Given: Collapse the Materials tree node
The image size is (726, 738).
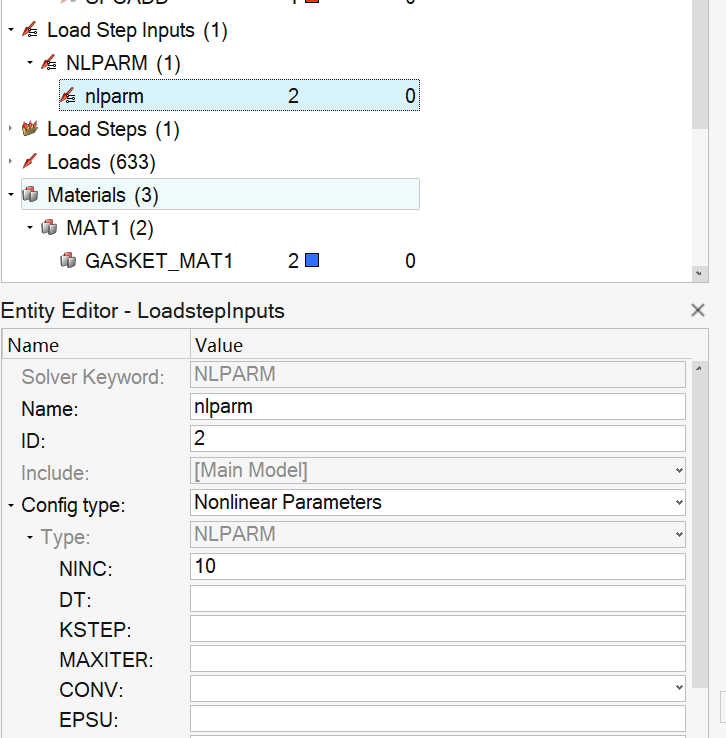Looking at the screenshot, I should coord(10,195).
